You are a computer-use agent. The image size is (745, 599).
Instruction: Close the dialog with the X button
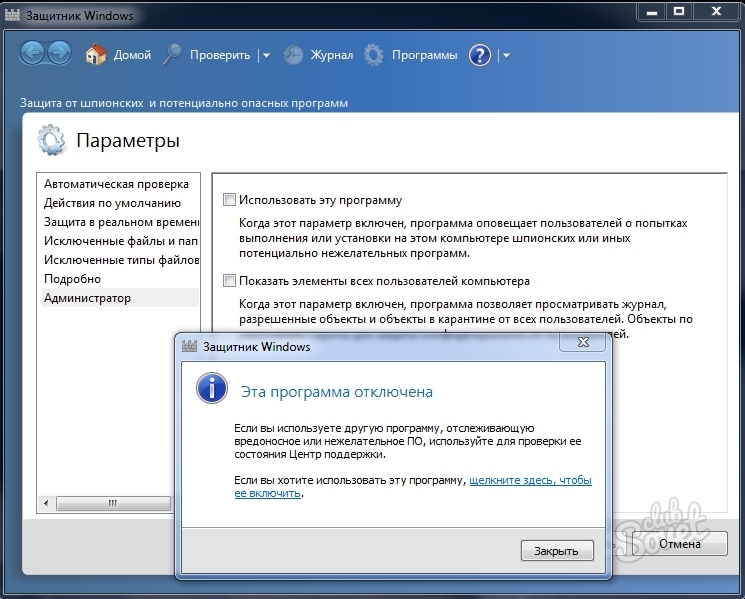[x=583, y=342]
